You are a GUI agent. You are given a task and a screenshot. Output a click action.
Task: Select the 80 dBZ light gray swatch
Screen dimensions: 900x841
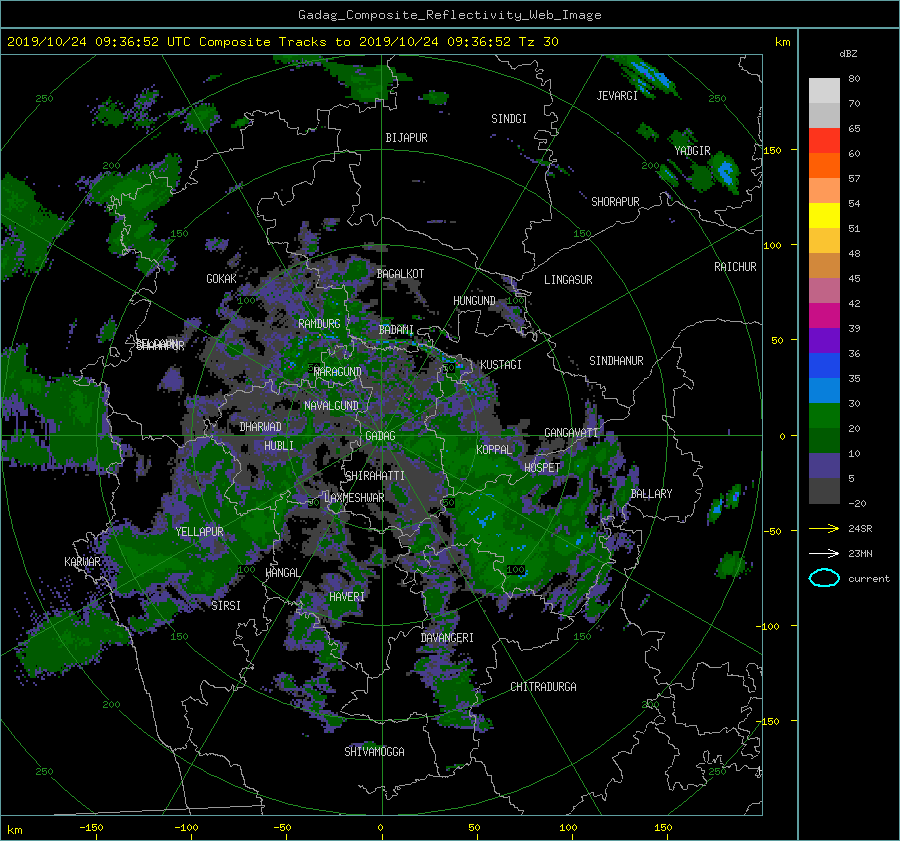pos(824,90)
